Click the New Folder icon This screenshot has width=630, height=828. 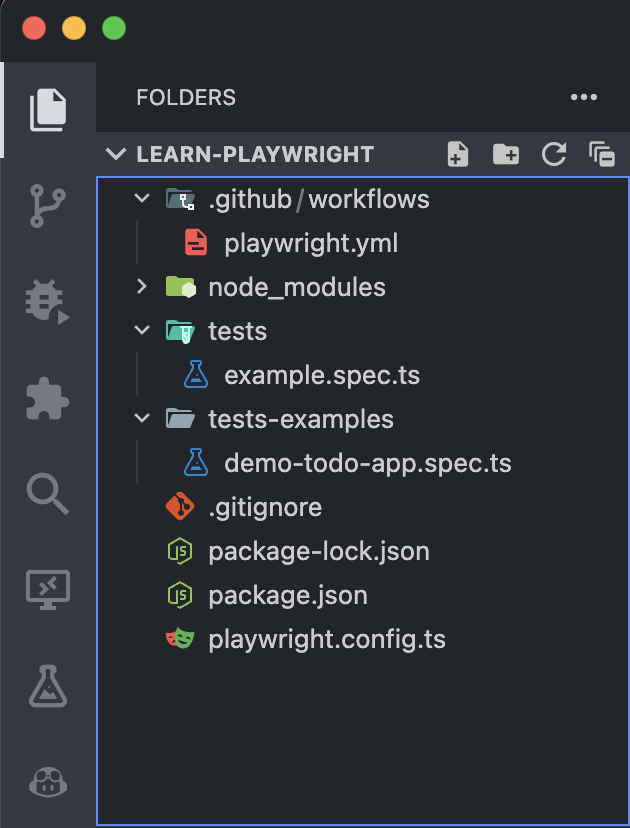pos(506,154)
